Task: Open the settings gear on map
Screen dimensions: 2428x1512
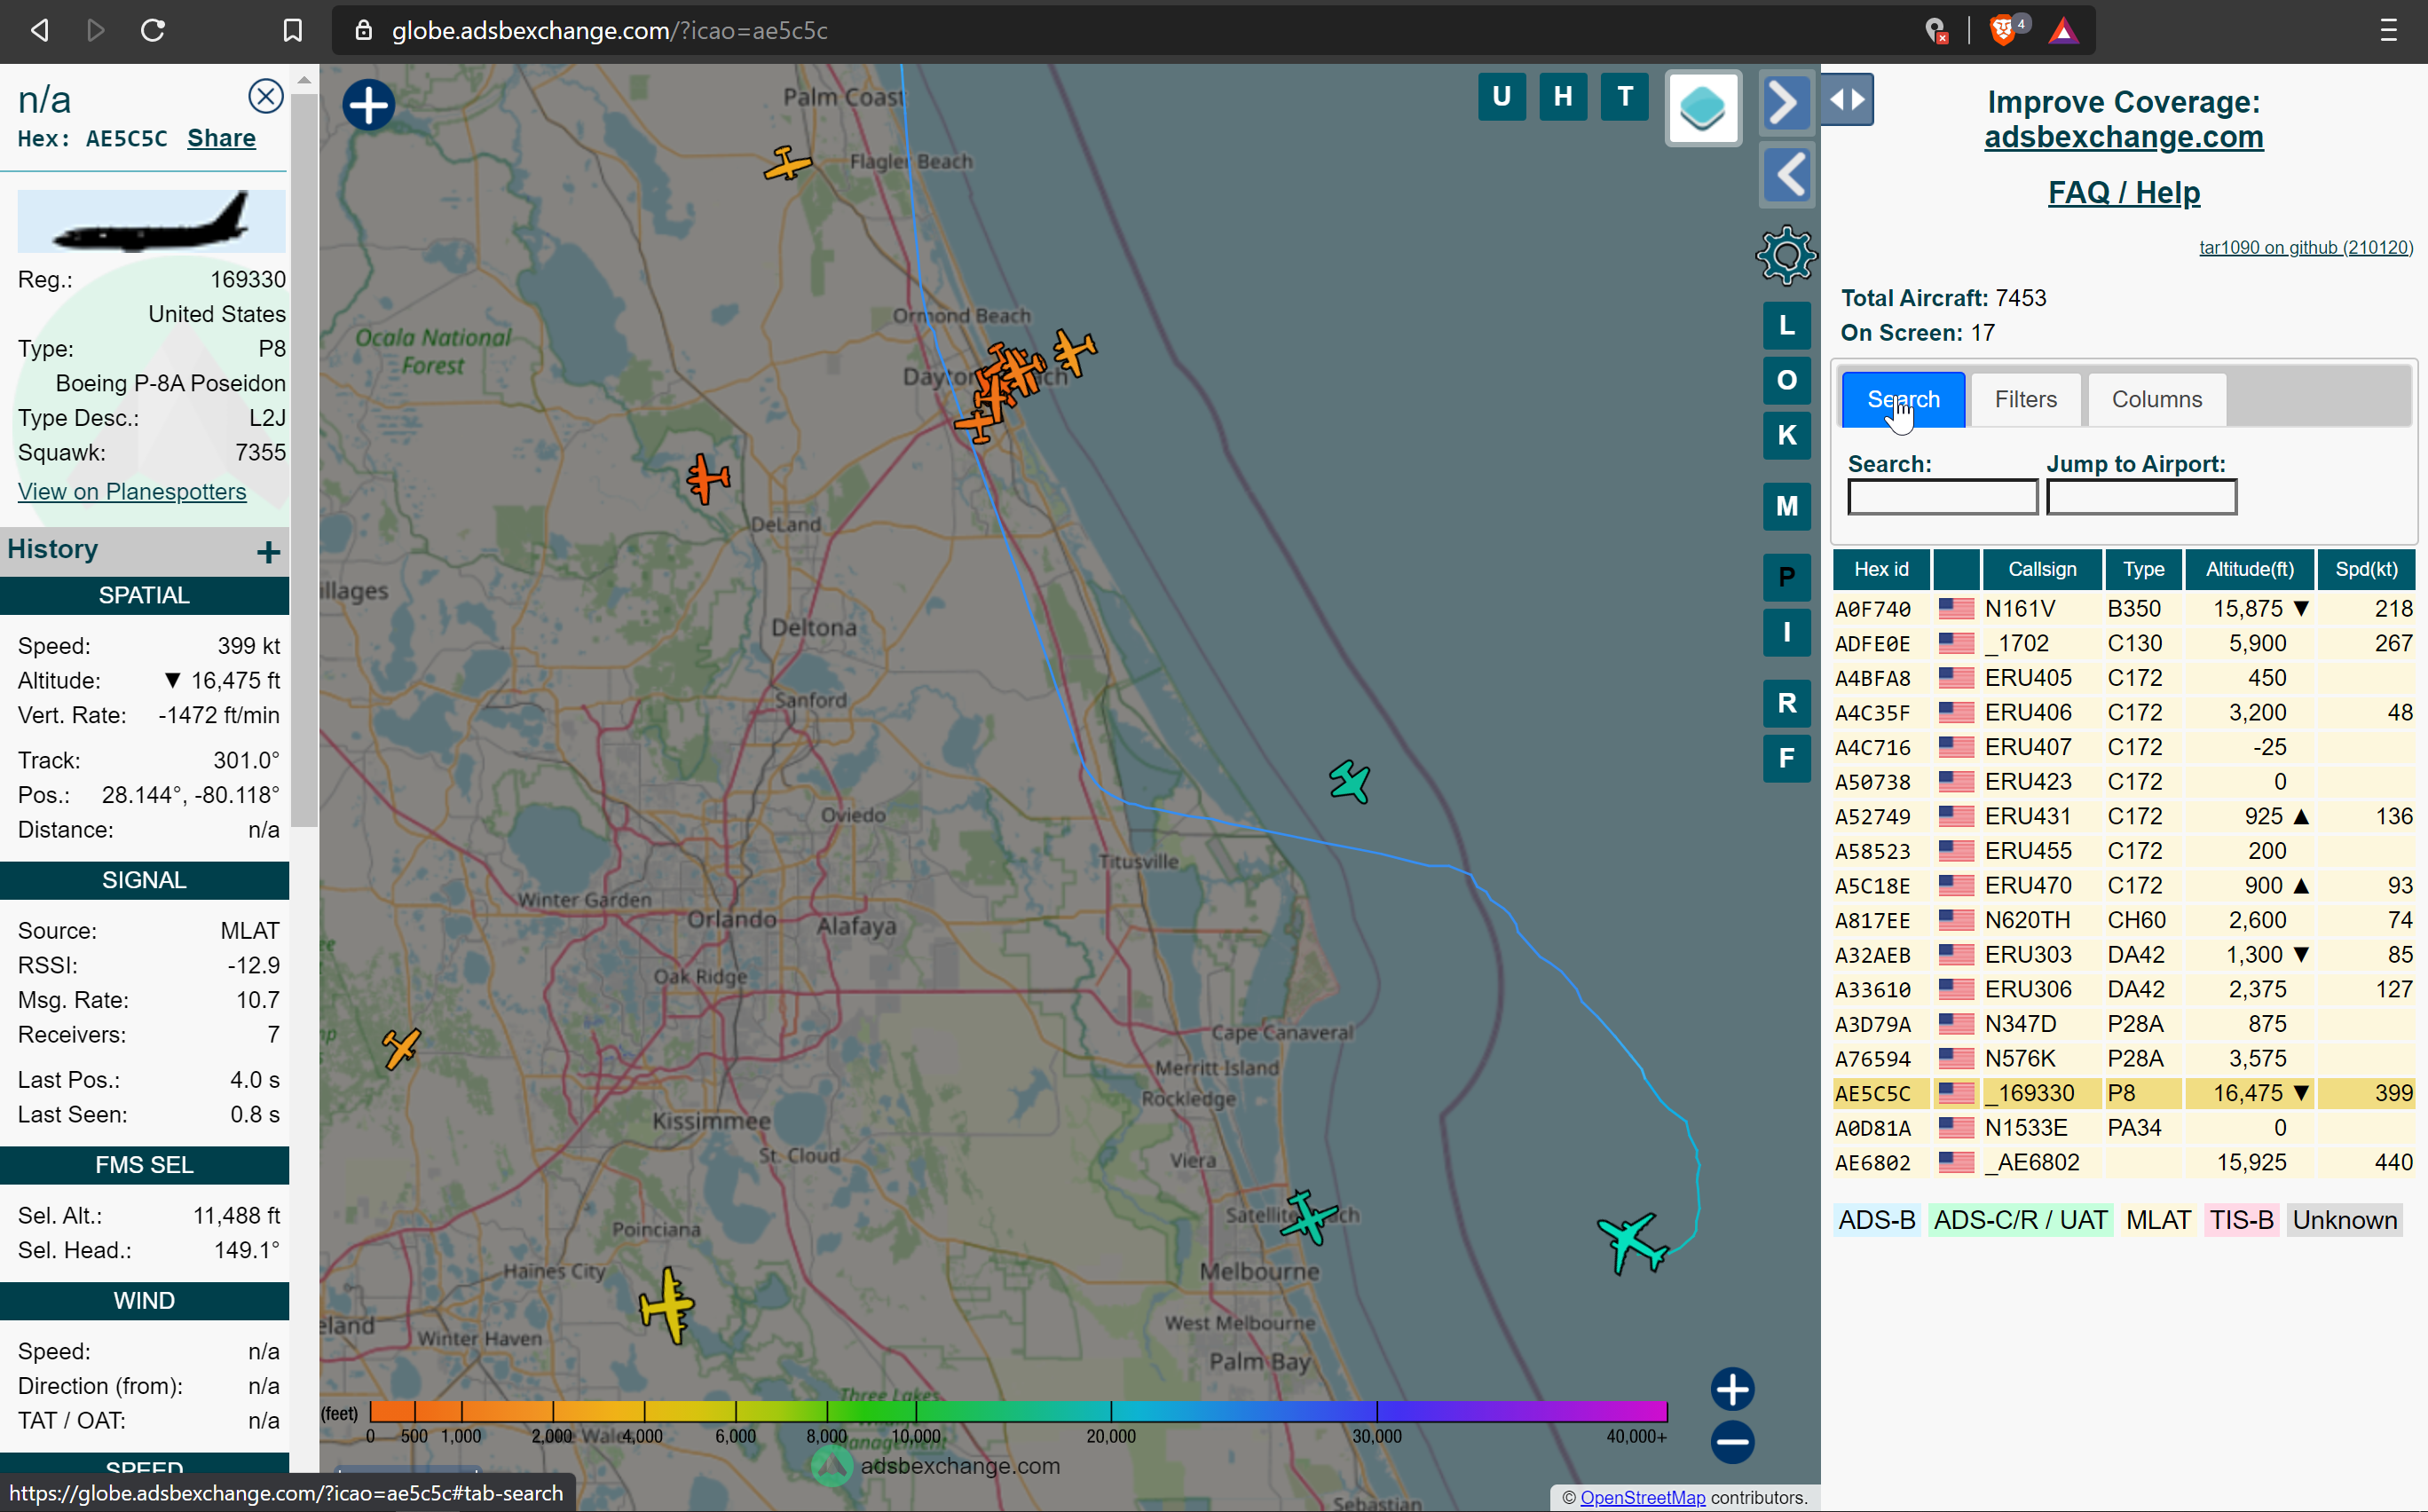Action: coord(1786,256)
